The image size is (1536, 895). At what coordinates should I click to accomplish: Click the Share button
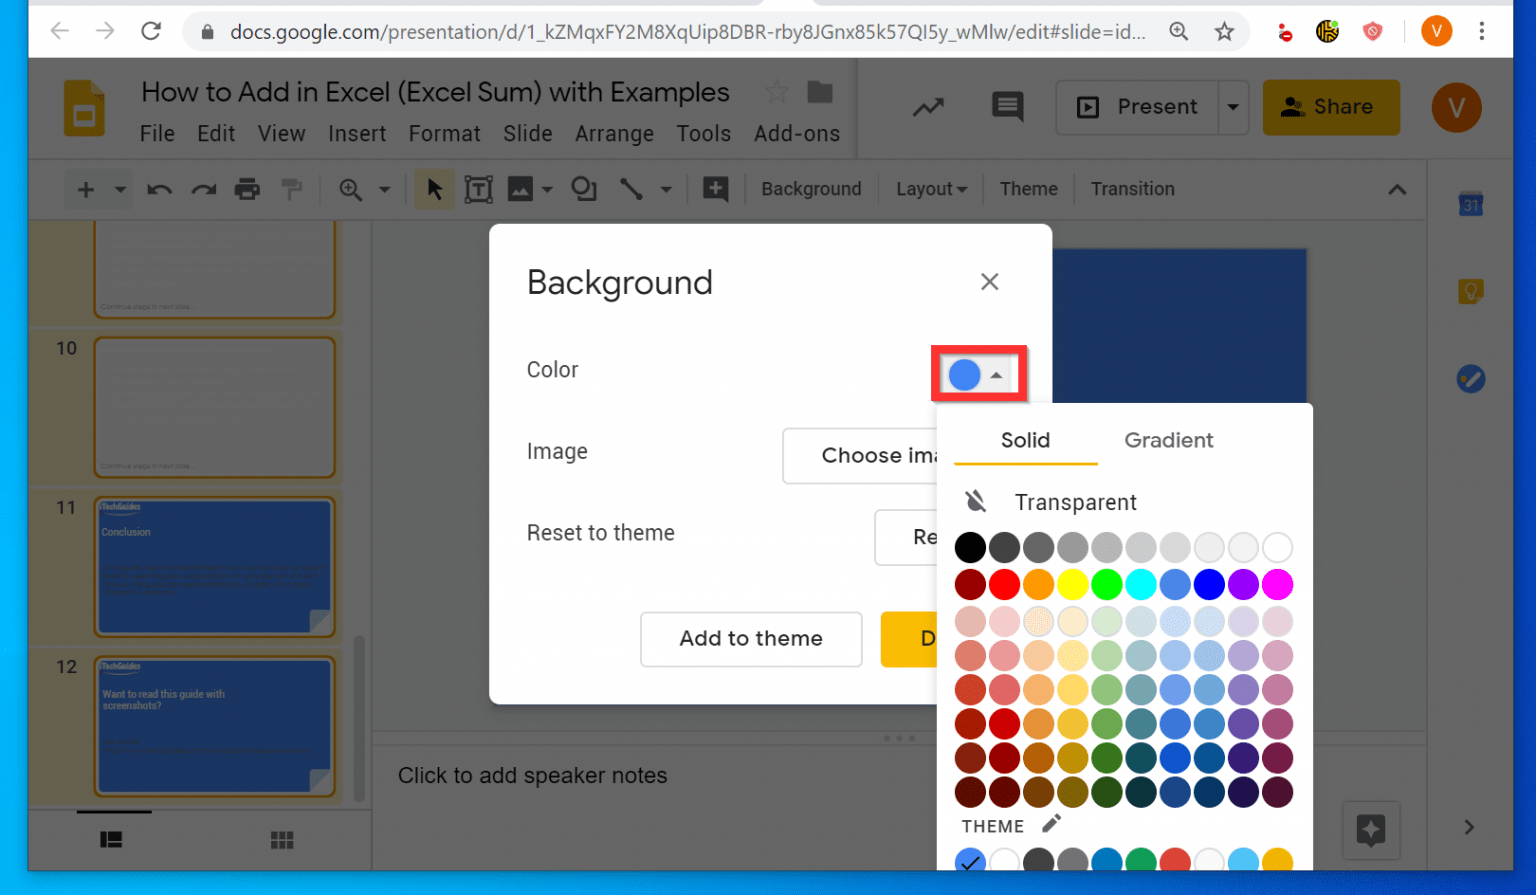(x=1331, y=107)
